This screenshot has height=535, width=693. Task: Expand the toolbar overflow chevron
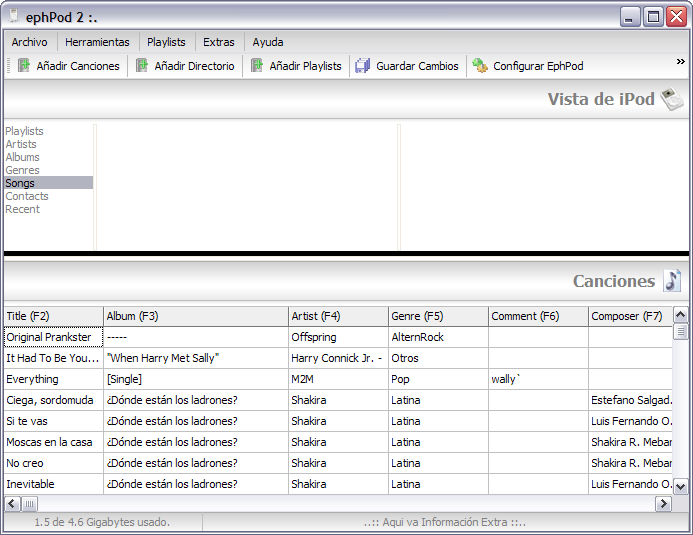(x=681, y=61)
